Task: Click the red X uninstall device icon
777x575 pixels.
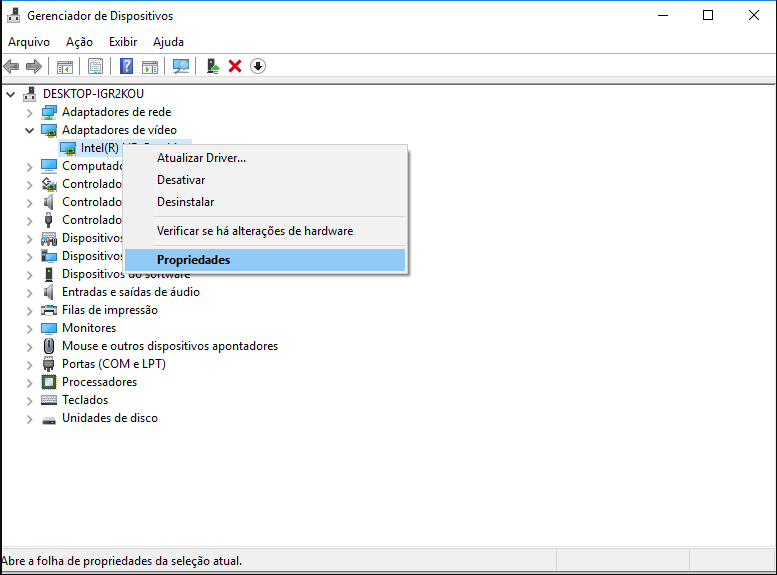Action: point(235,66)
